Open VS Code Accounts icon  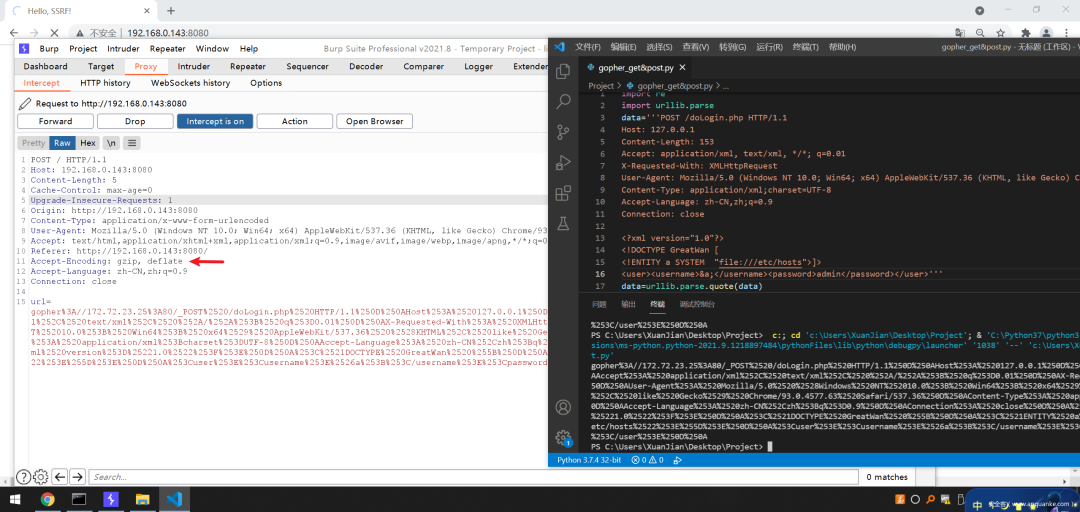point(563,407)
